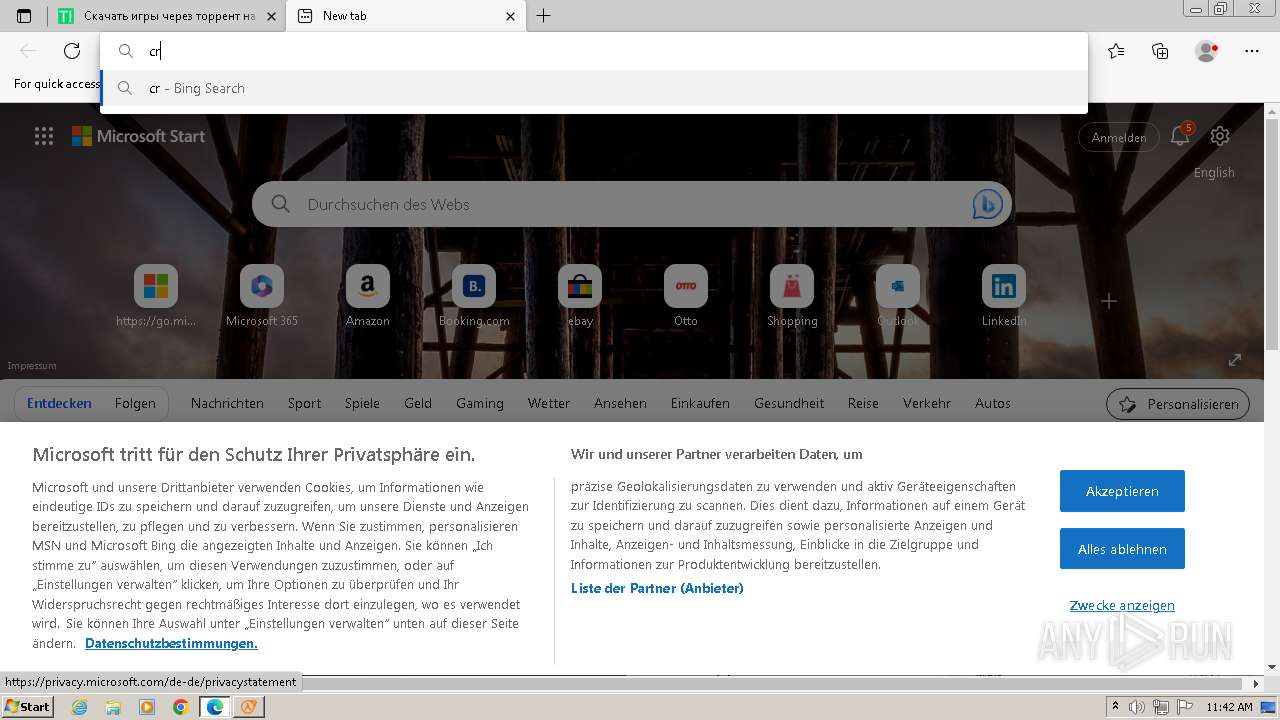Click the Akzeptieren cookie button
Image resolution: width=1280 pixels, height=720 pixels.
coord(1122,491)
